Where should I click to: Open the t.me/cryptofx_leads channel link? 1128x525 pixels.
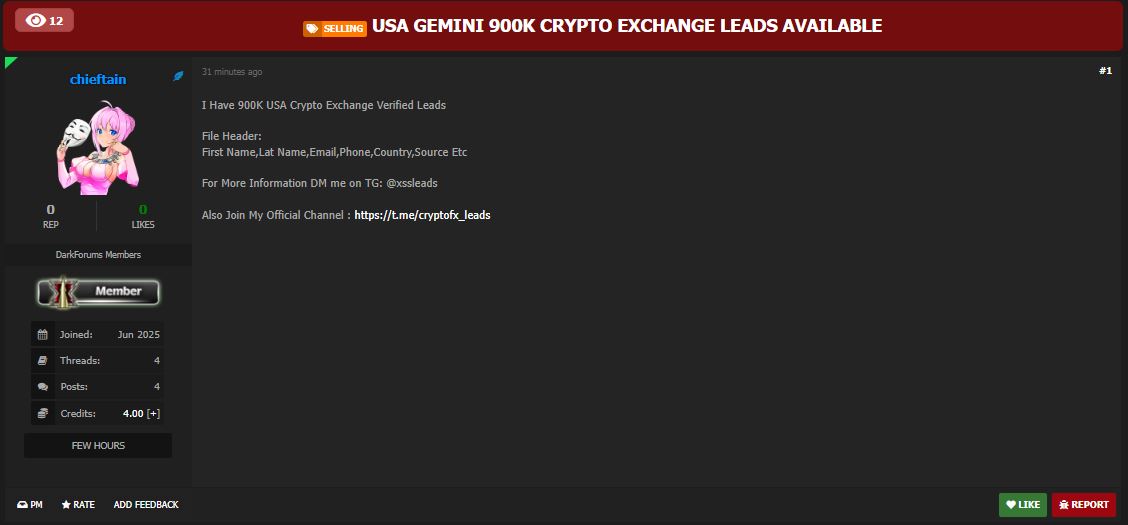pyautogui.click(x=422, y=215)
